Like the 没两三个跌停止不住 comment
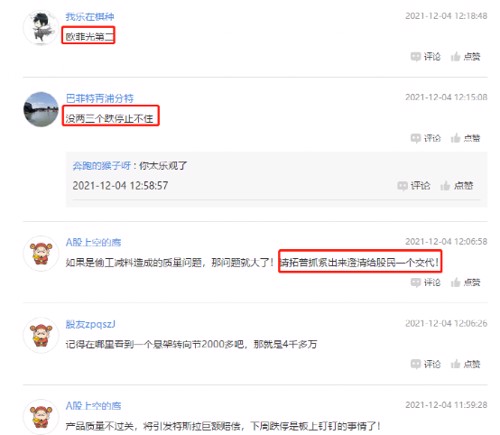This screenshot has height=435, width=500. tap(465, 138)
